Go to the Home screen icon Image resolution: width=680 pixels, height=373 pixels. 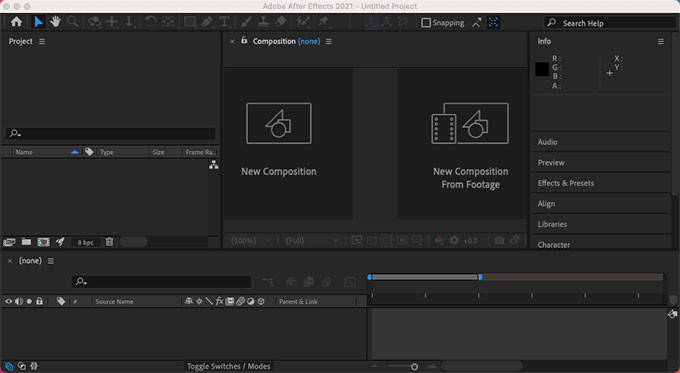pos(16,21)
